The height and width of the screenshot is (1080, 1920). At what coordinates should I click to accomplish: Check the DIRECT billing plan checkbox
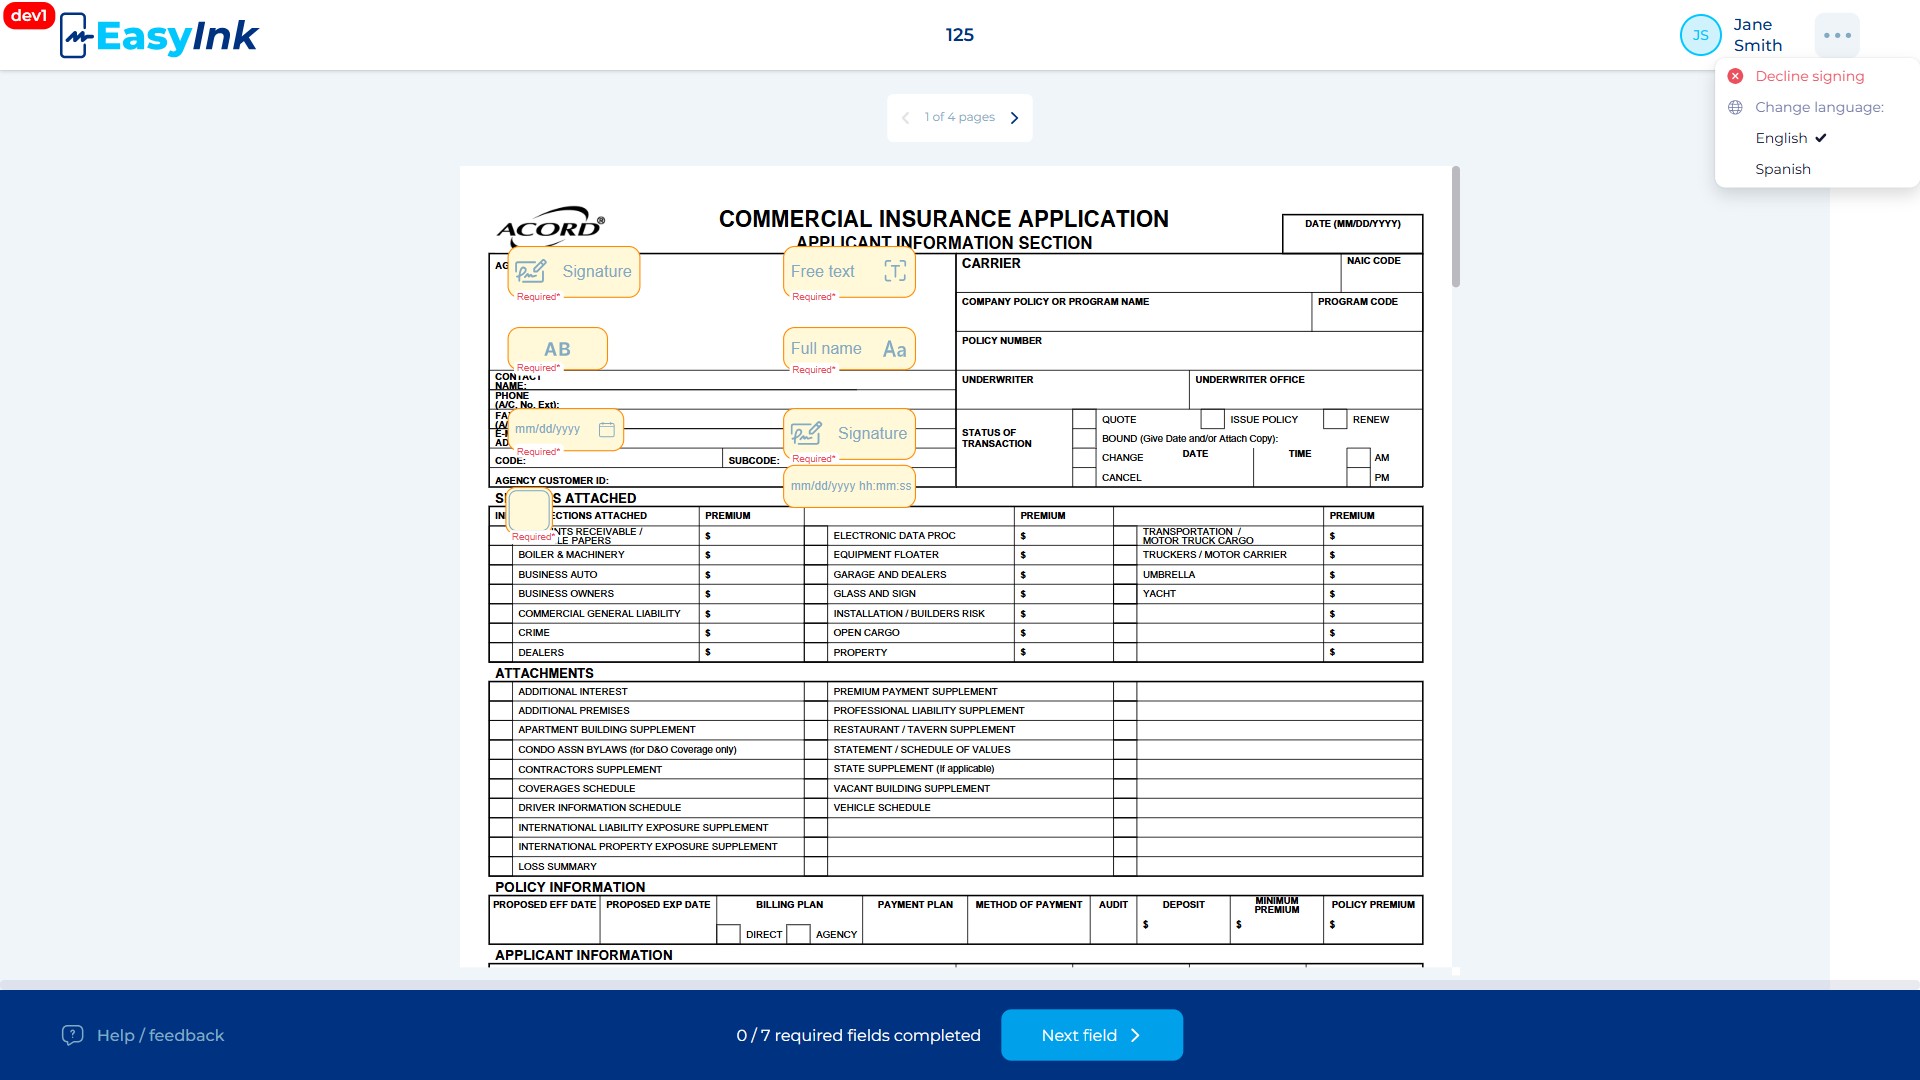(x=729, y=934)
